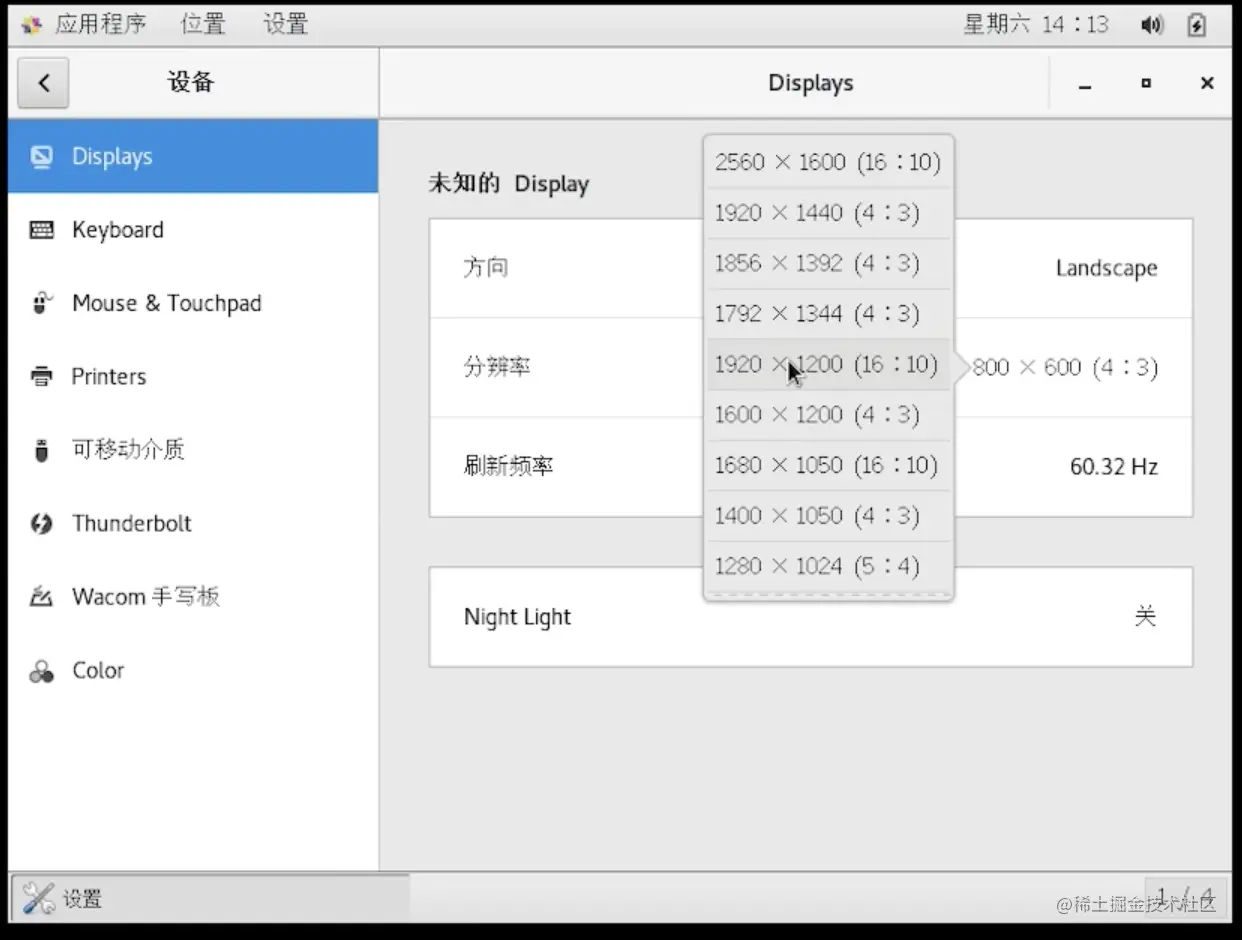1242x940 pixels.
Task: Open Color settings panel
Action: [x=193, y=671]
